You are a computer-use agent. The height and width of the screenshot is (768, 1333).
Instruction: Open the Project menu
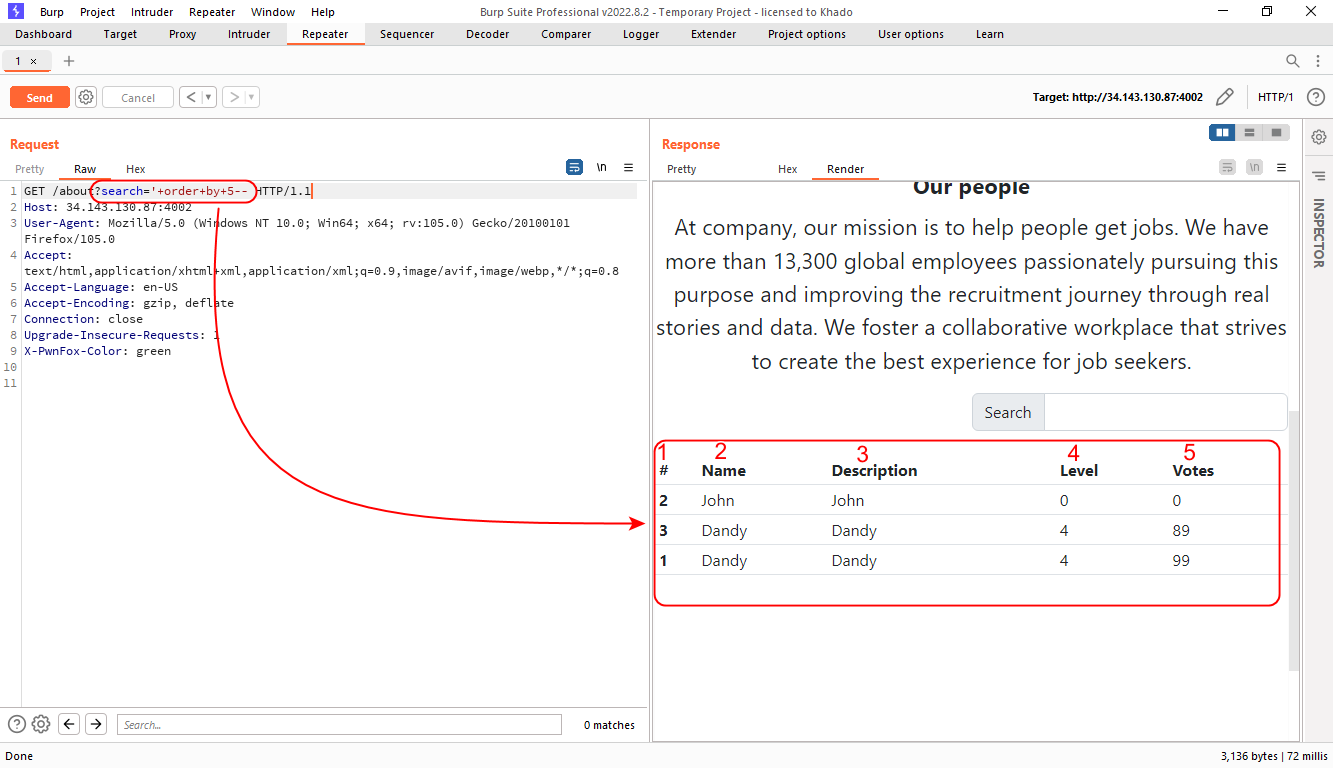[x=97, y=12]
